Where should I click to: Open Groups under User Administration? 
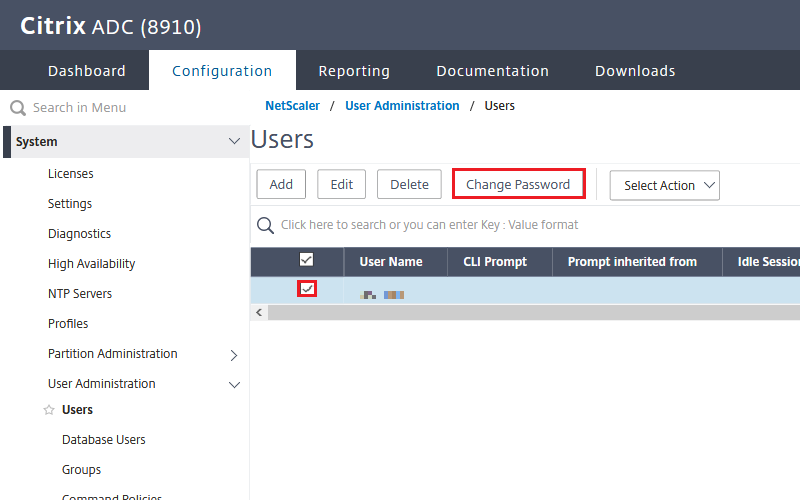81,469
